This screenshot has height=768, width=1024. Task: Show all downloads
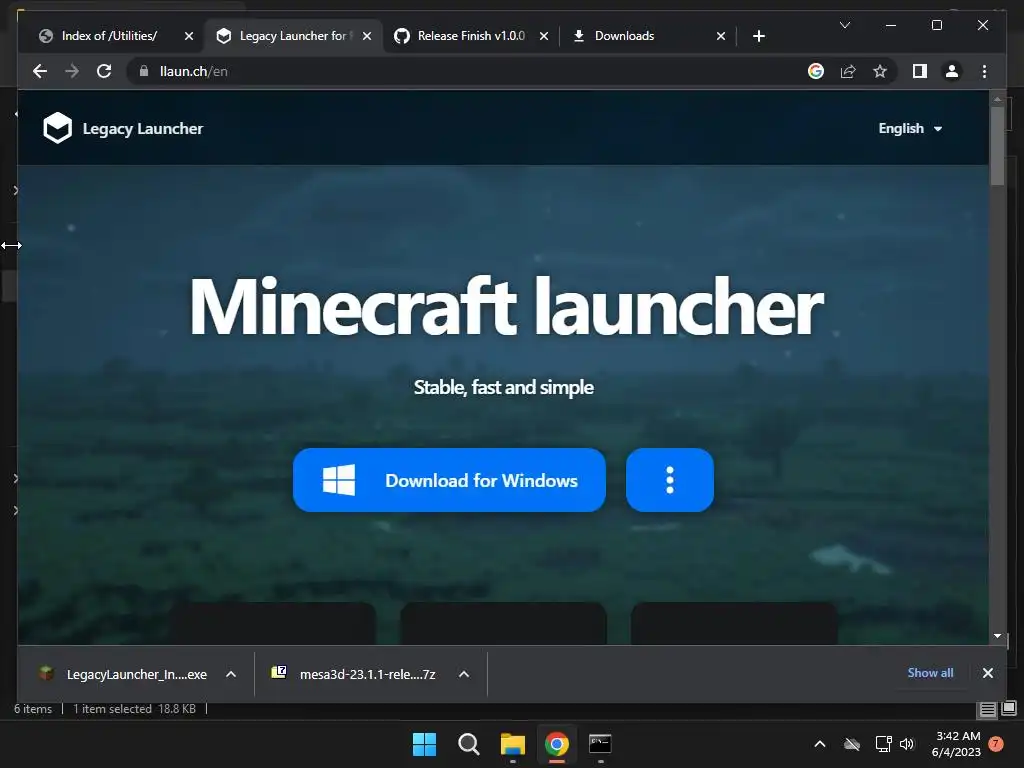pos(930,673)
